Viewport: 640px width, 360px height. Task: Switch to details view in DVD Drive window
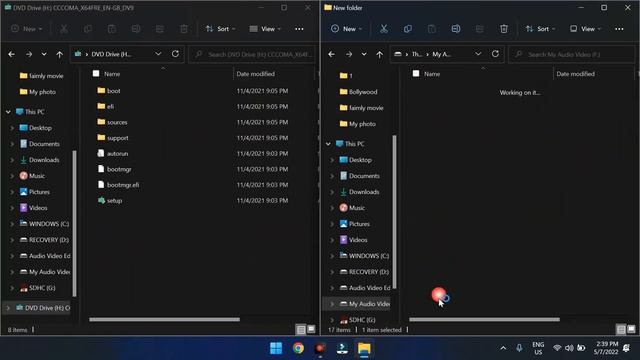coord(301,329)
